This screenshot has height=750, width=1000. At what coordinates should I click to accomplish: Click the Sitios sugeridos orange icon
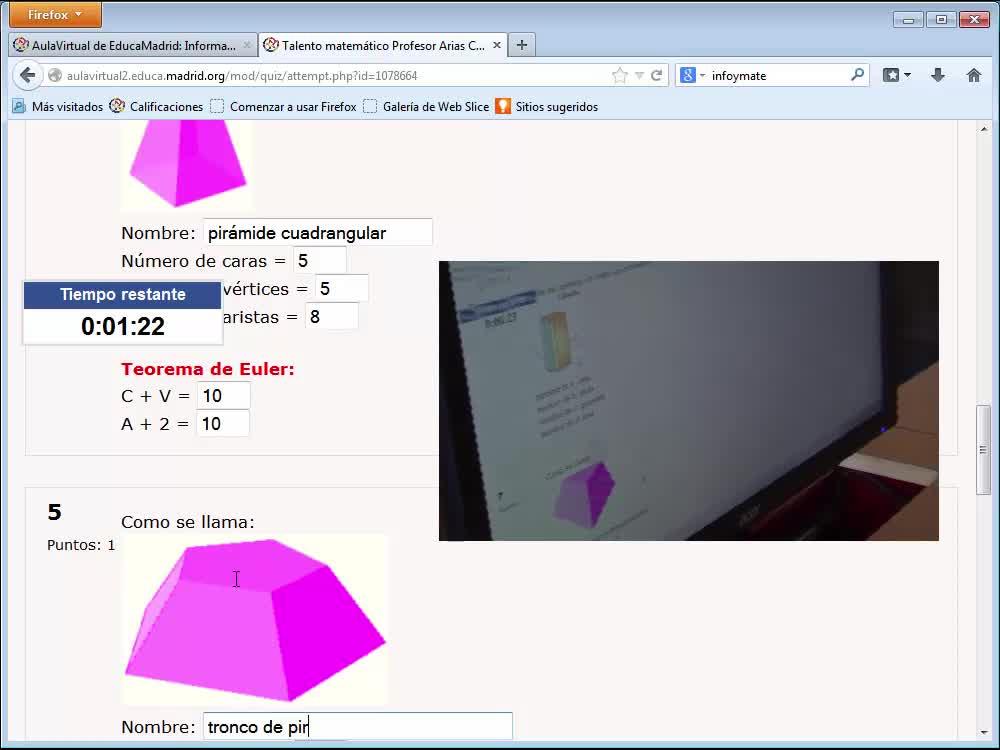pyautogui.click(x=503, y=107)
